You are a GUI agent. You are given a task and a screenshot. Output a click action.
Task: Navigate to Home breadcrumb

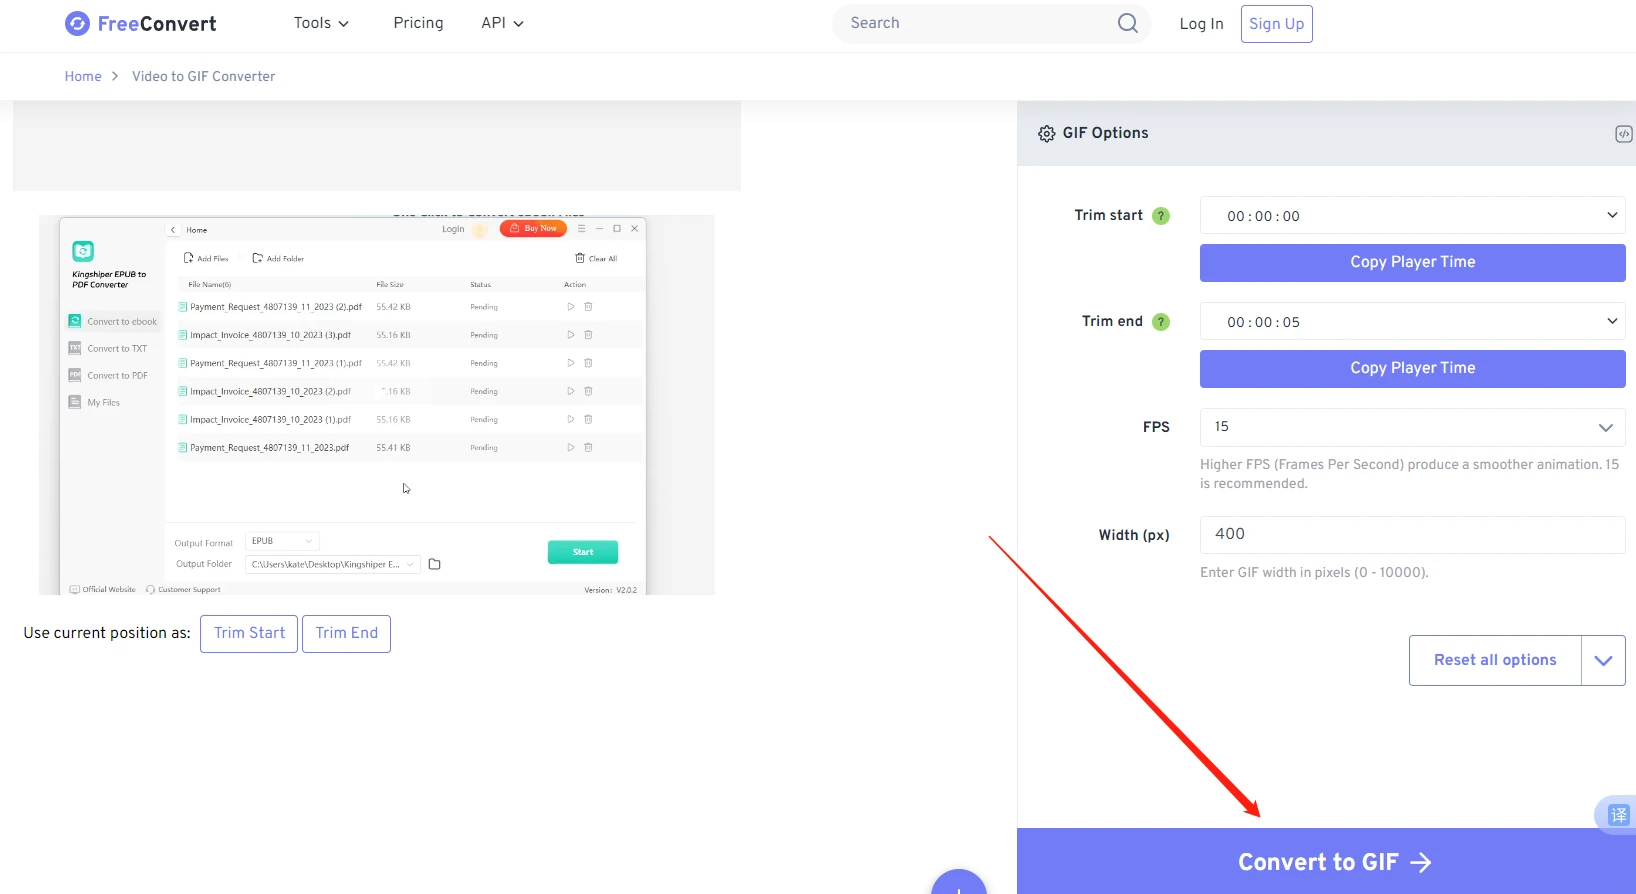pos(83,76)
